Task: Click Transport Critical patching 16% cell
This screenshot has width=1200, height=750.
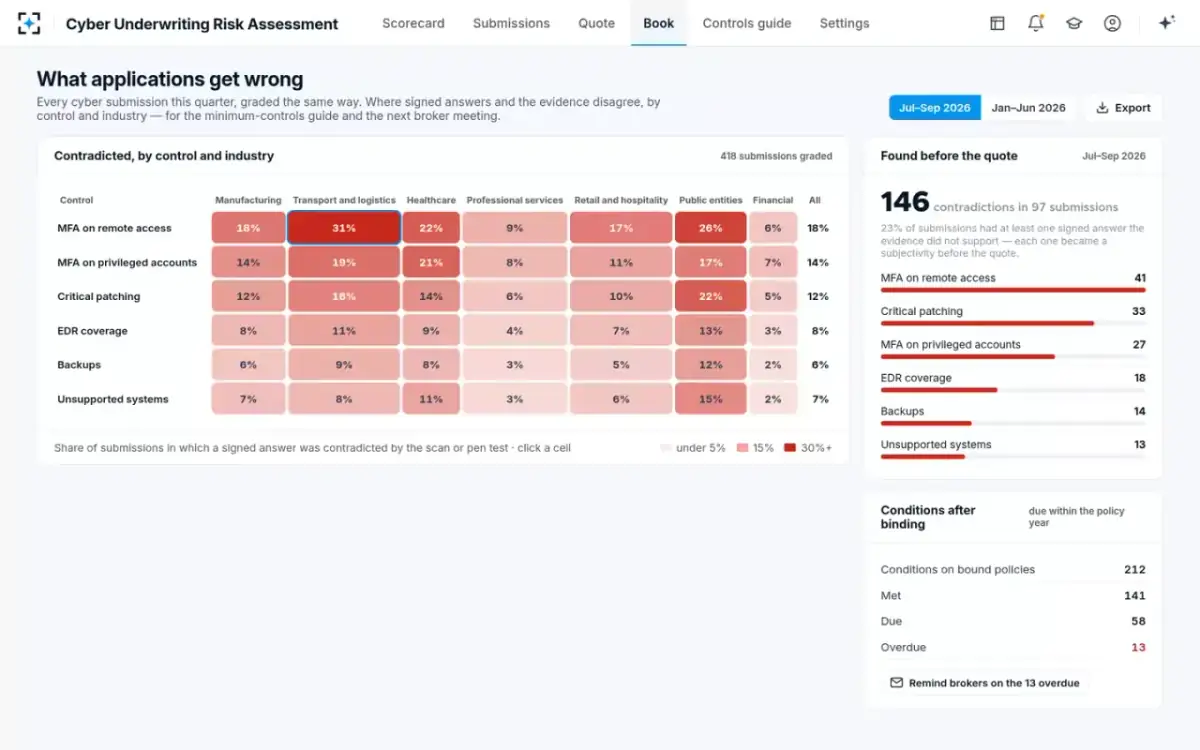Action: click(x=344, y=296)
